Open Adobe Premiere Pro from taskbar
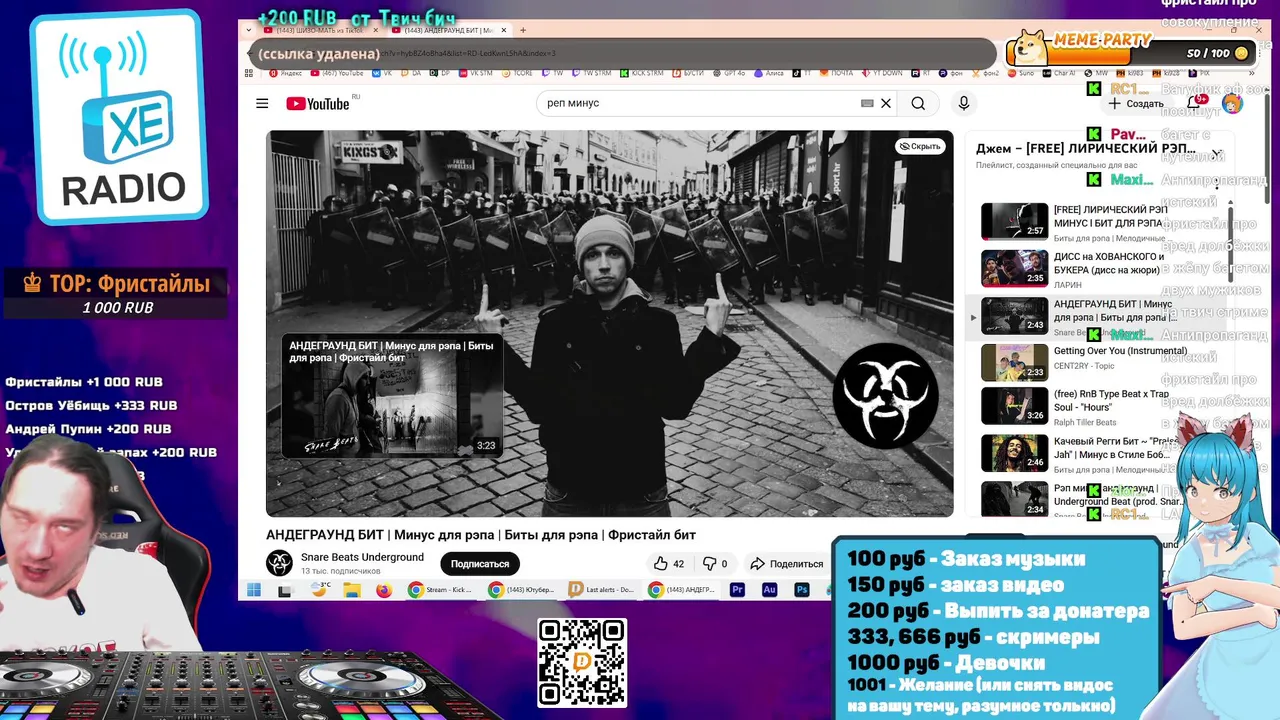 tap(738, 590)
